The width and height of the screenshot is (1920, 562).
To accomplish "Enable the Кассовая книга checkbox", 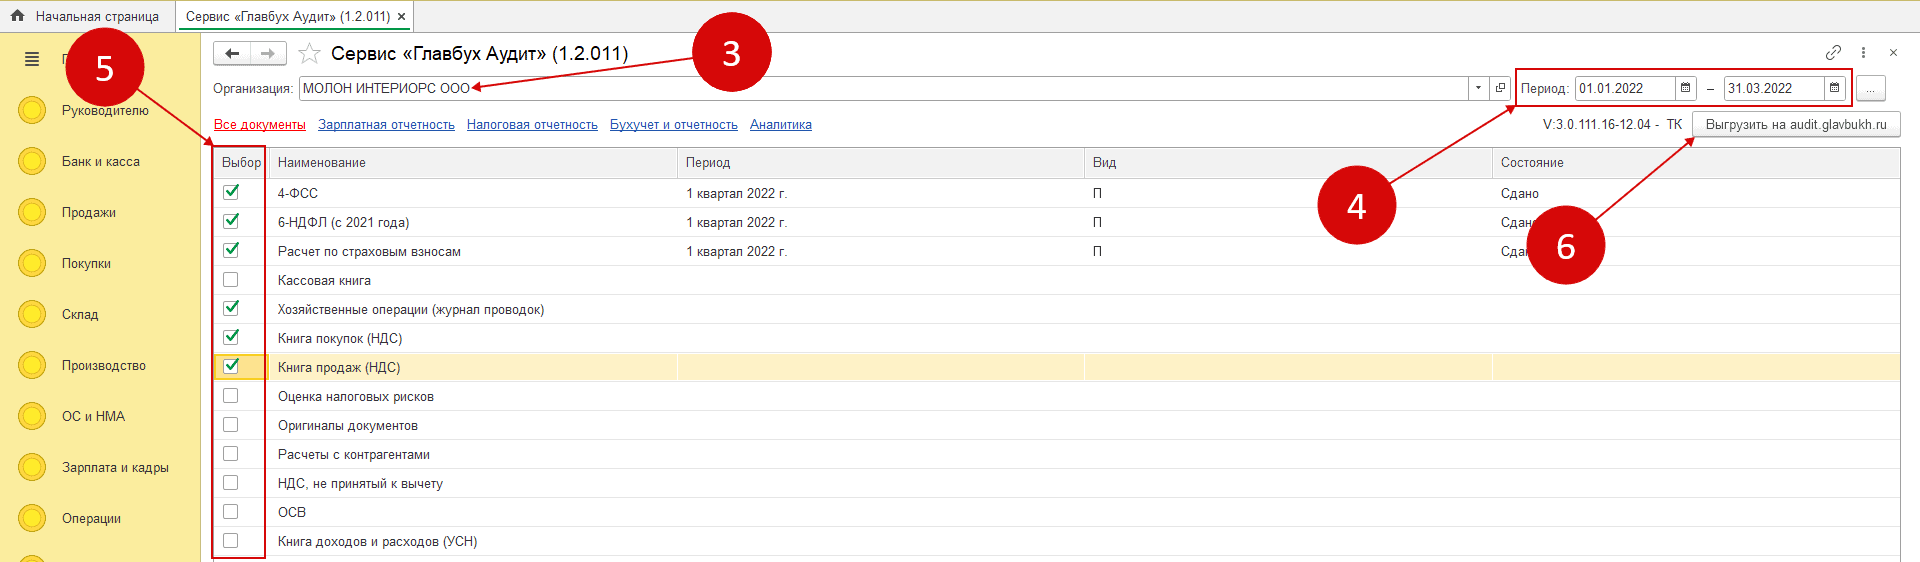I will click(231, 280).
